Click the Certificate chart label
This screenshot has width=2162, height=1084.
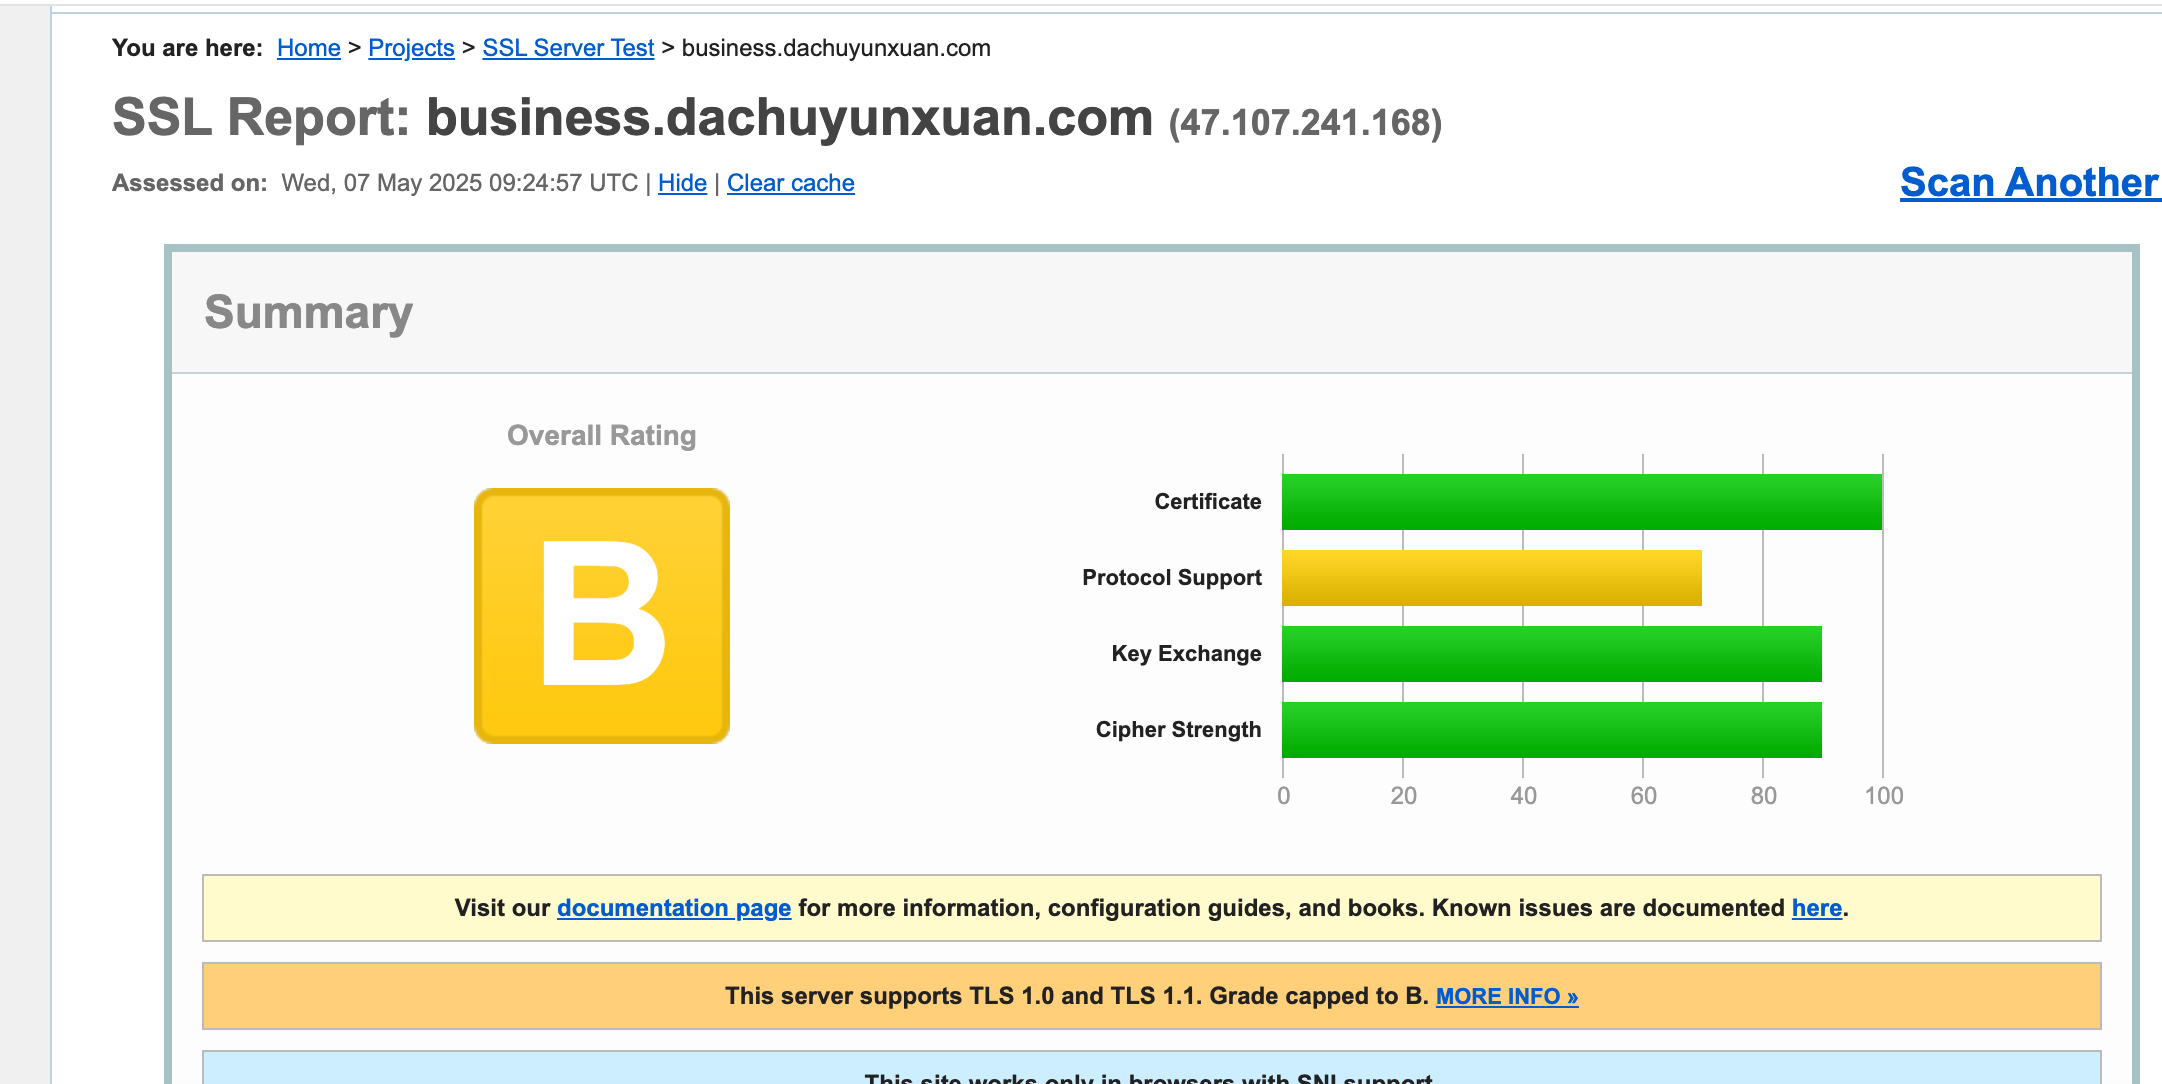(x=1207, y=502)
